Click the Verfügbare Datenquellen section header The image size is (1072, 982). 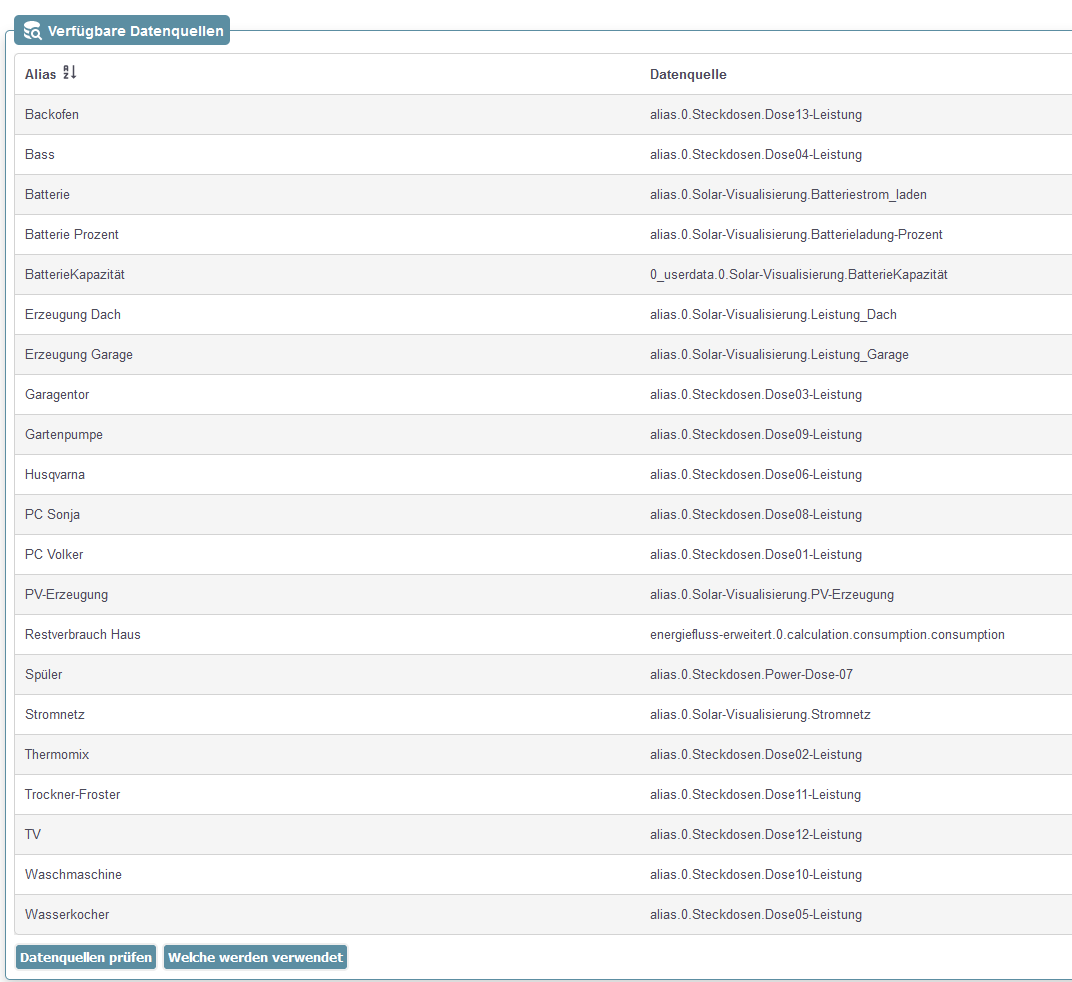122,31
